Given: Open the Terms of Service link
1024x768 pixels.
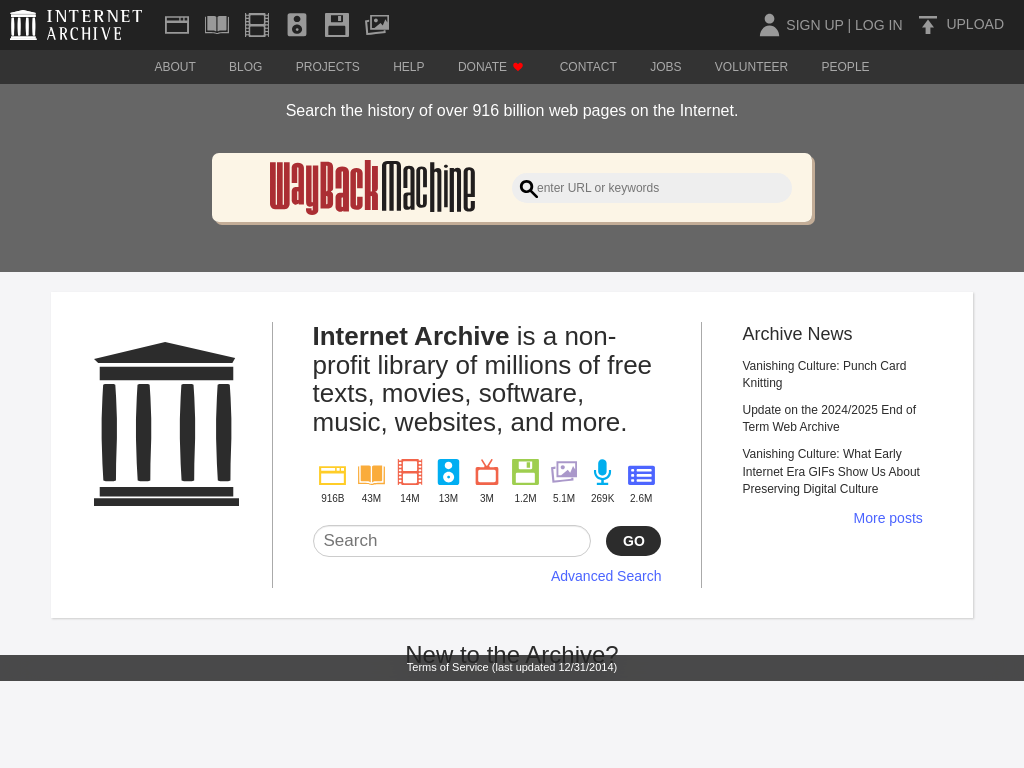Looking at the screenshot, I should click(x=512, y=667).
